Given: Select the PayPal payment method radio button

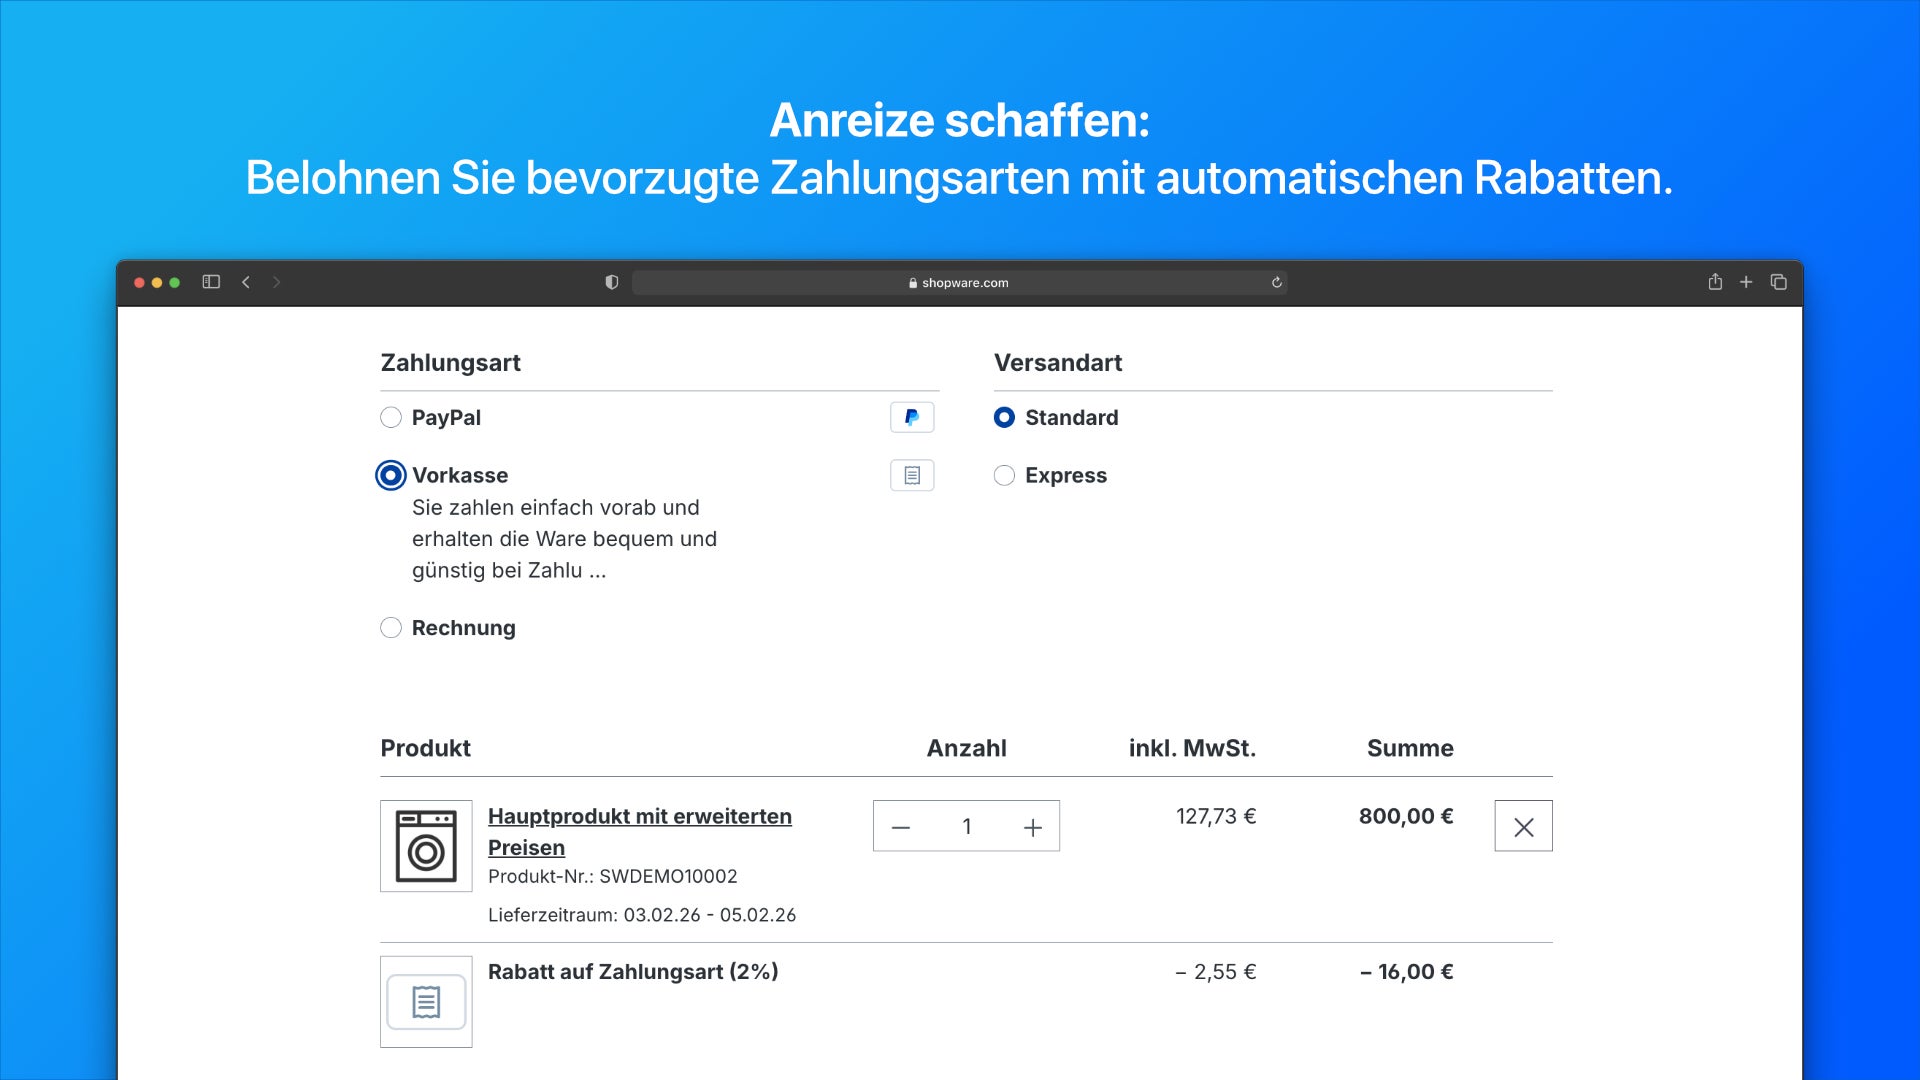Looking at the screenshot, I should (x=390, y=418).
